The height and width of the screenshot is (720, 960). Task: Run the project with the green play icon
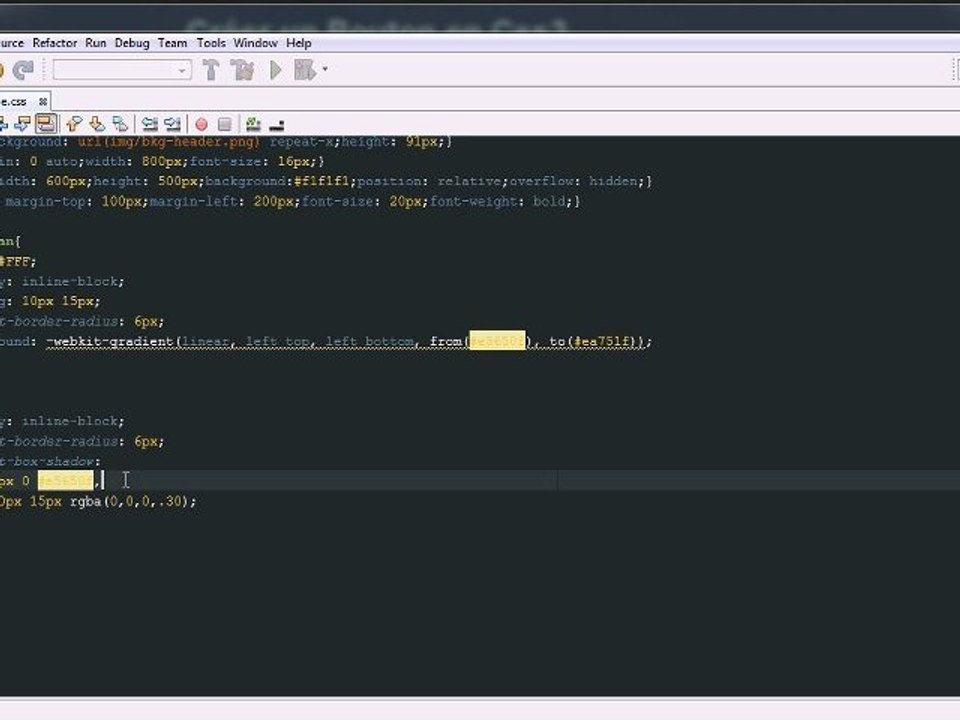tap(276, 70)
